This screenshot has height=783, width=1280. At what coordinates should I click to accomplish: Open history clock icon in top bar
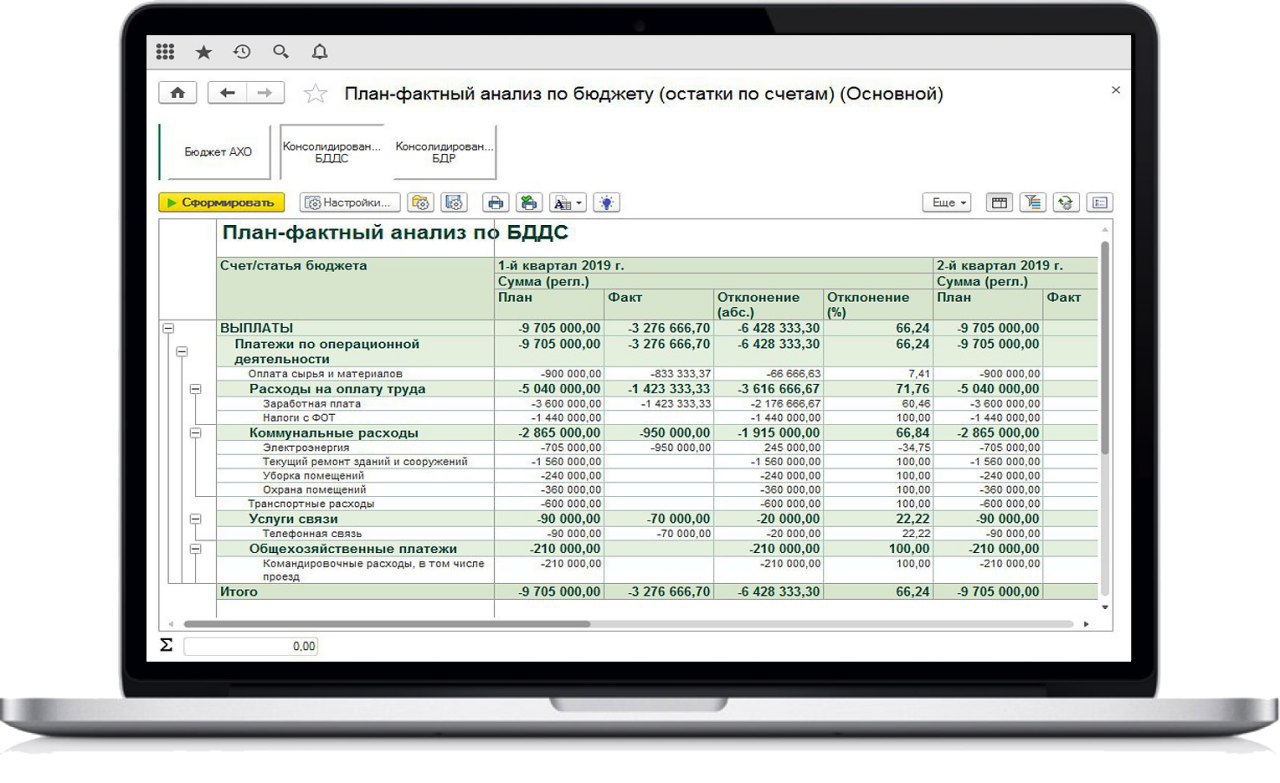242,52
